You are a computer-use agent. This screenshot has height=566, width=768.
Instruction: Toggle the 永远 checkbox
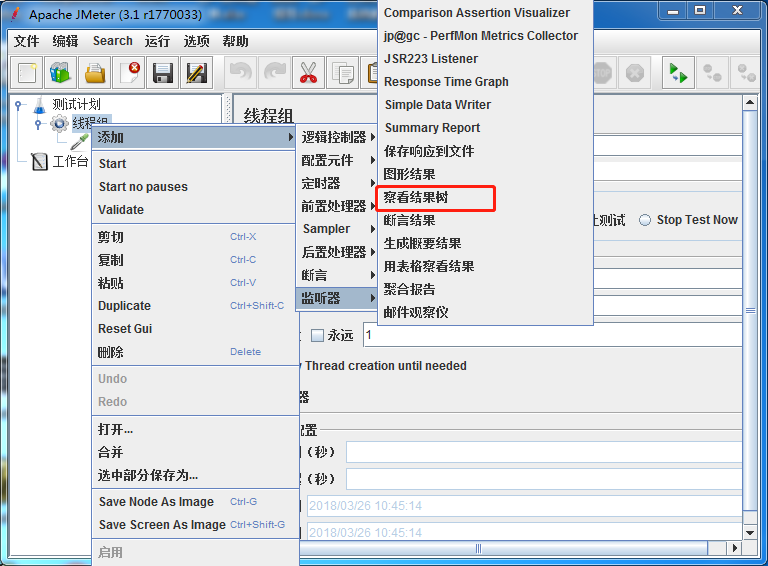pyautogui.click(x=317, y=335)
